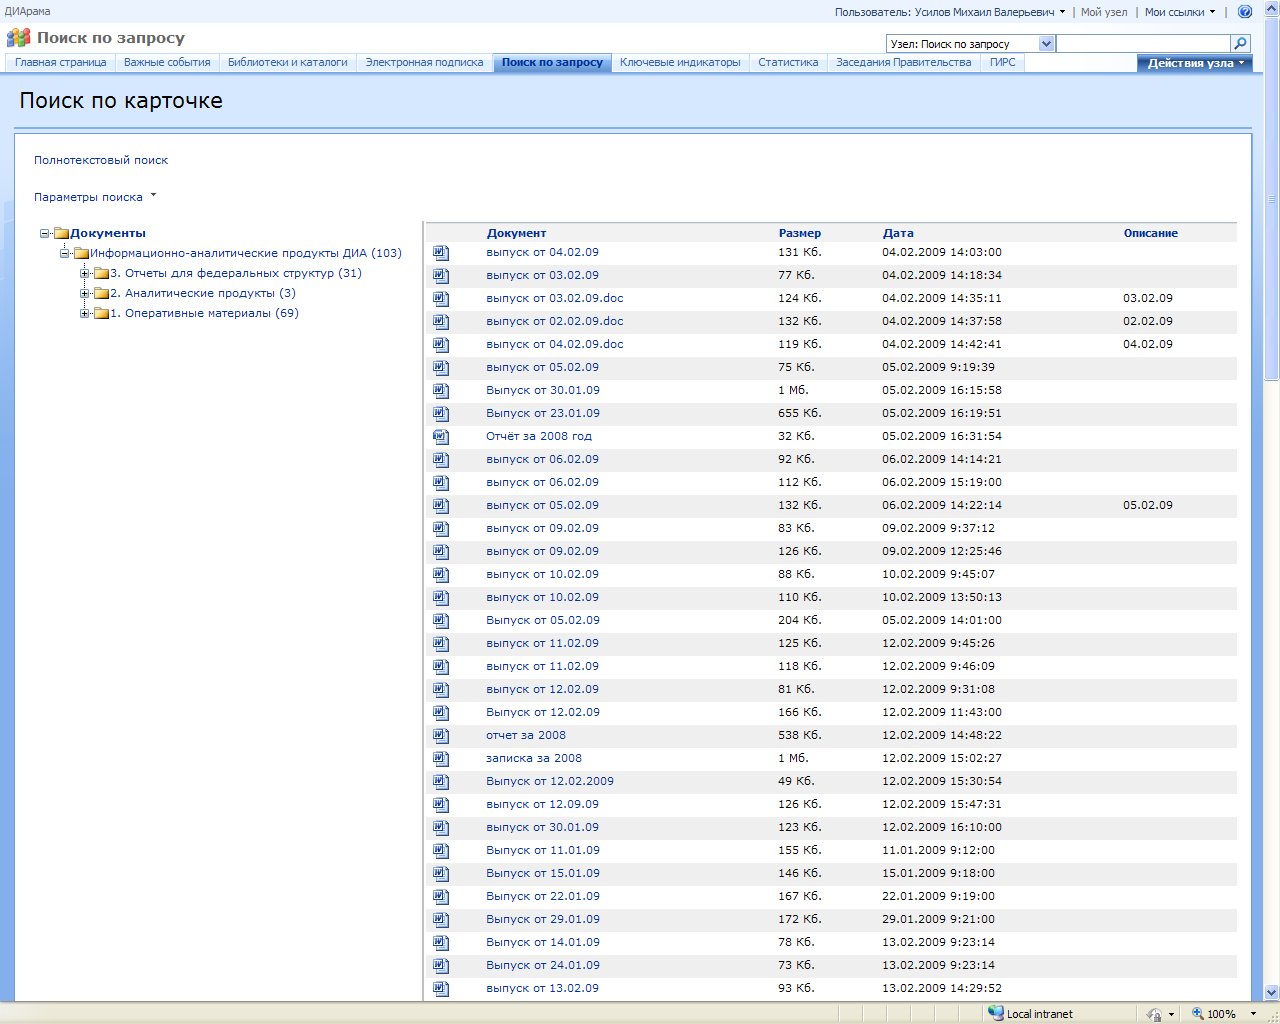Click Word icon beside записка за 2008
Screen dimensions: 1280x1024
(441, 759)
